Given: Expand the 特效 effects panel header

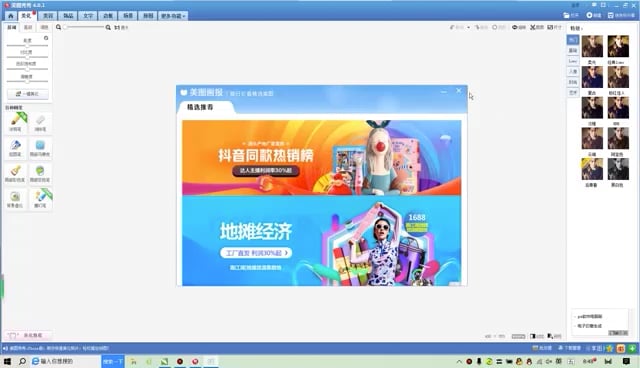Looking at the screenshot, I should (x=576, y=28).
